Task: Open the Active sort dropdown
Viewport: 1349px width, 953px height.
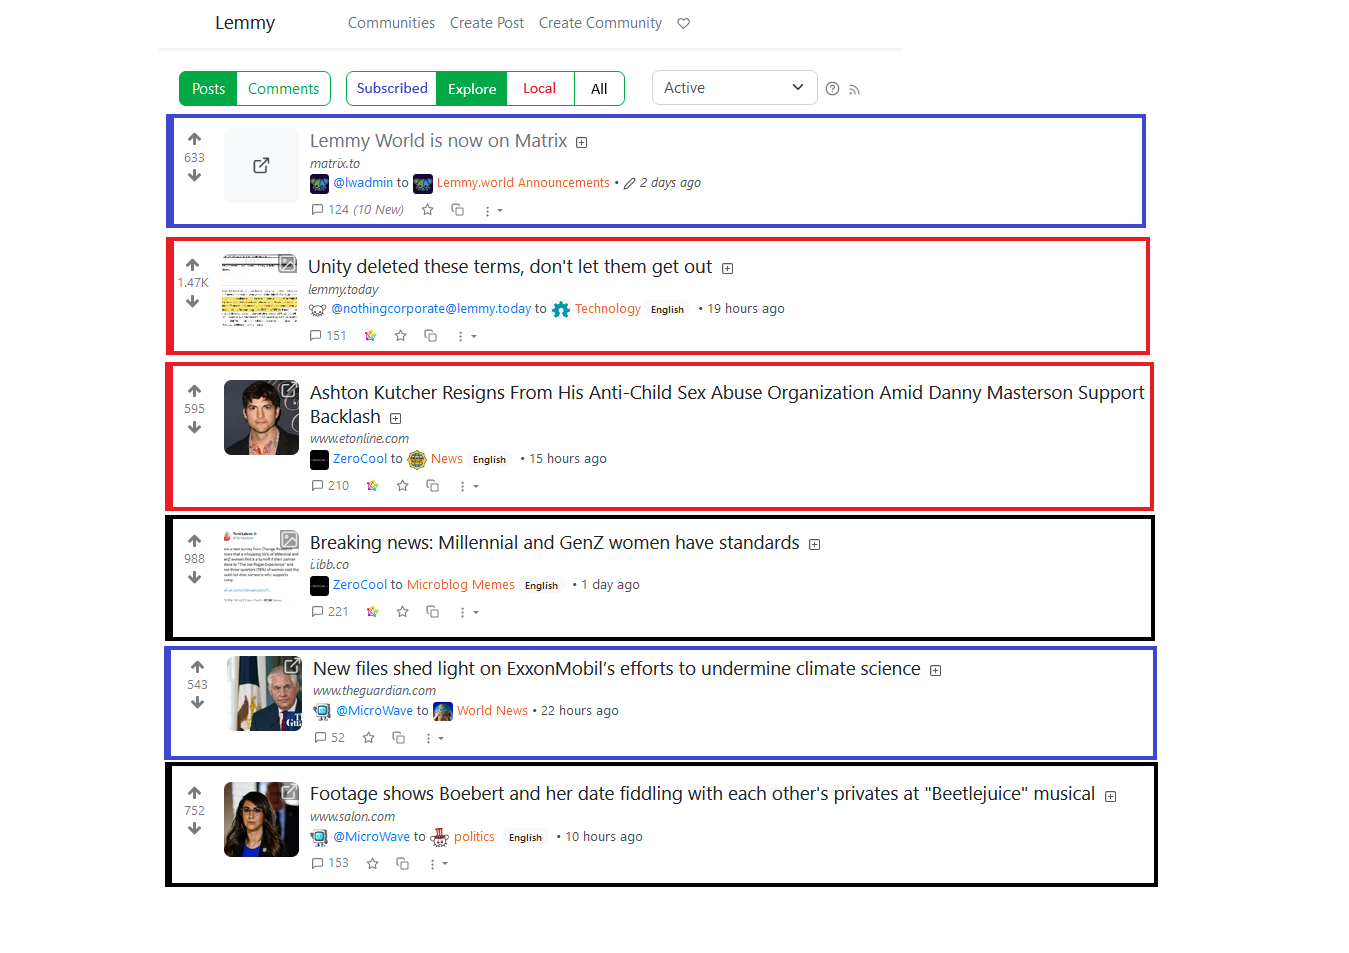Action: tap(733, 88)
